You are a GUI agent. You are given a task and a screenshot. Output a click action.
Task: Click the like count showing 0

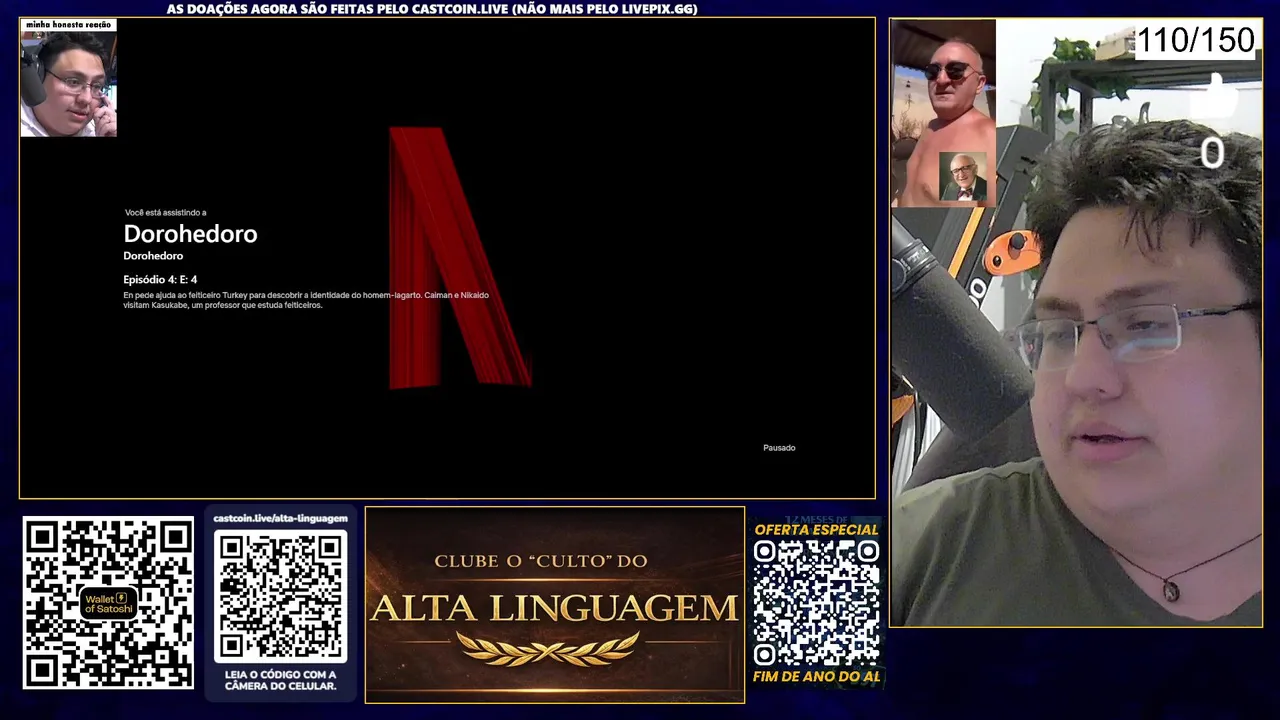(x=1212, y=154)
